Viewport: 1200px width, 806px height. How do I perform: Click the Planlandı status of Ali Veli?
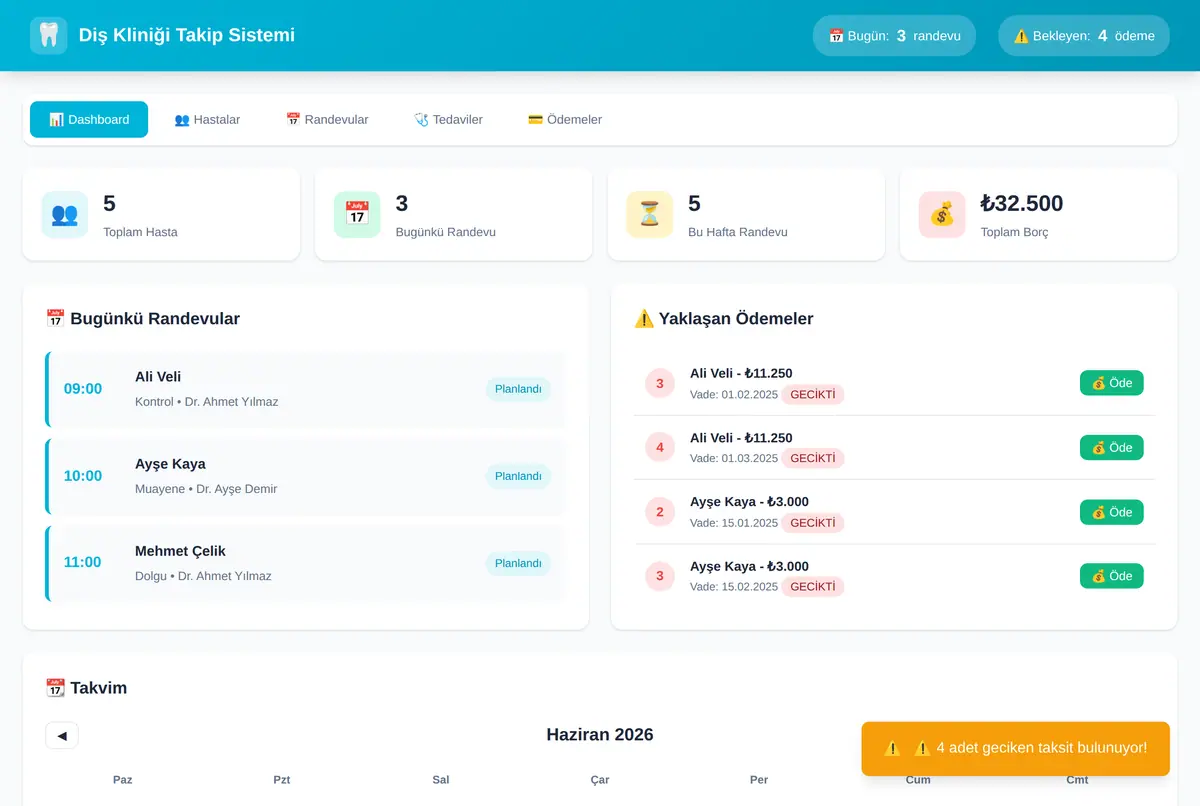pyautogui.click(x=518, y=389)
